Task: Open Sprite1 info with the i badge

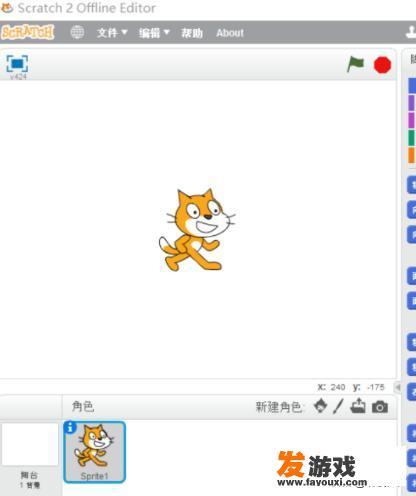Action: [70, 427]
